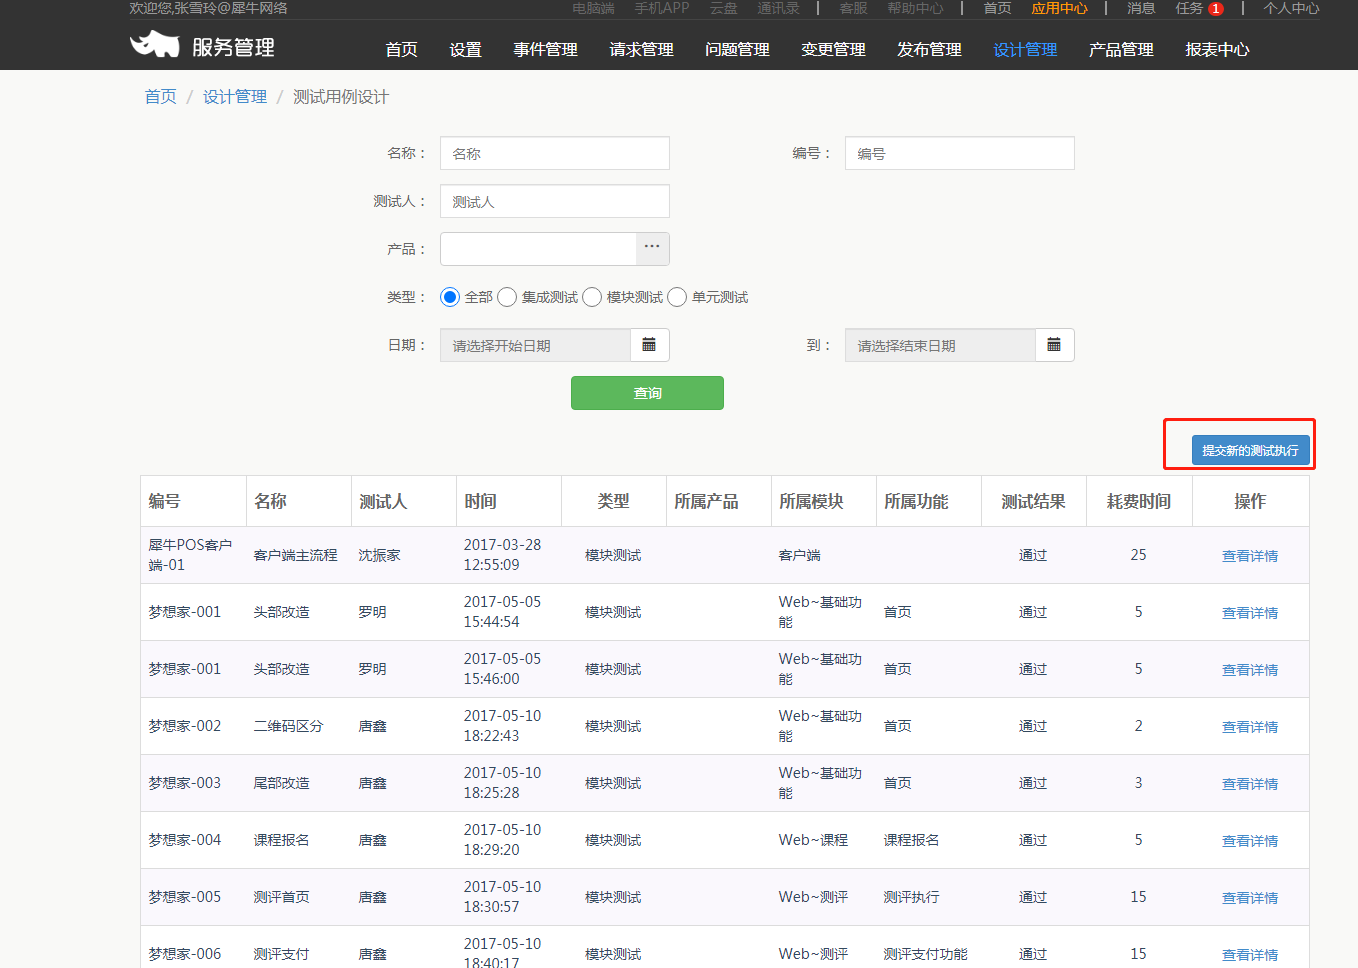Click 手机APP in top bar
The width and height of the screenshot is (1358, 968).
click(x=661, y=8)
